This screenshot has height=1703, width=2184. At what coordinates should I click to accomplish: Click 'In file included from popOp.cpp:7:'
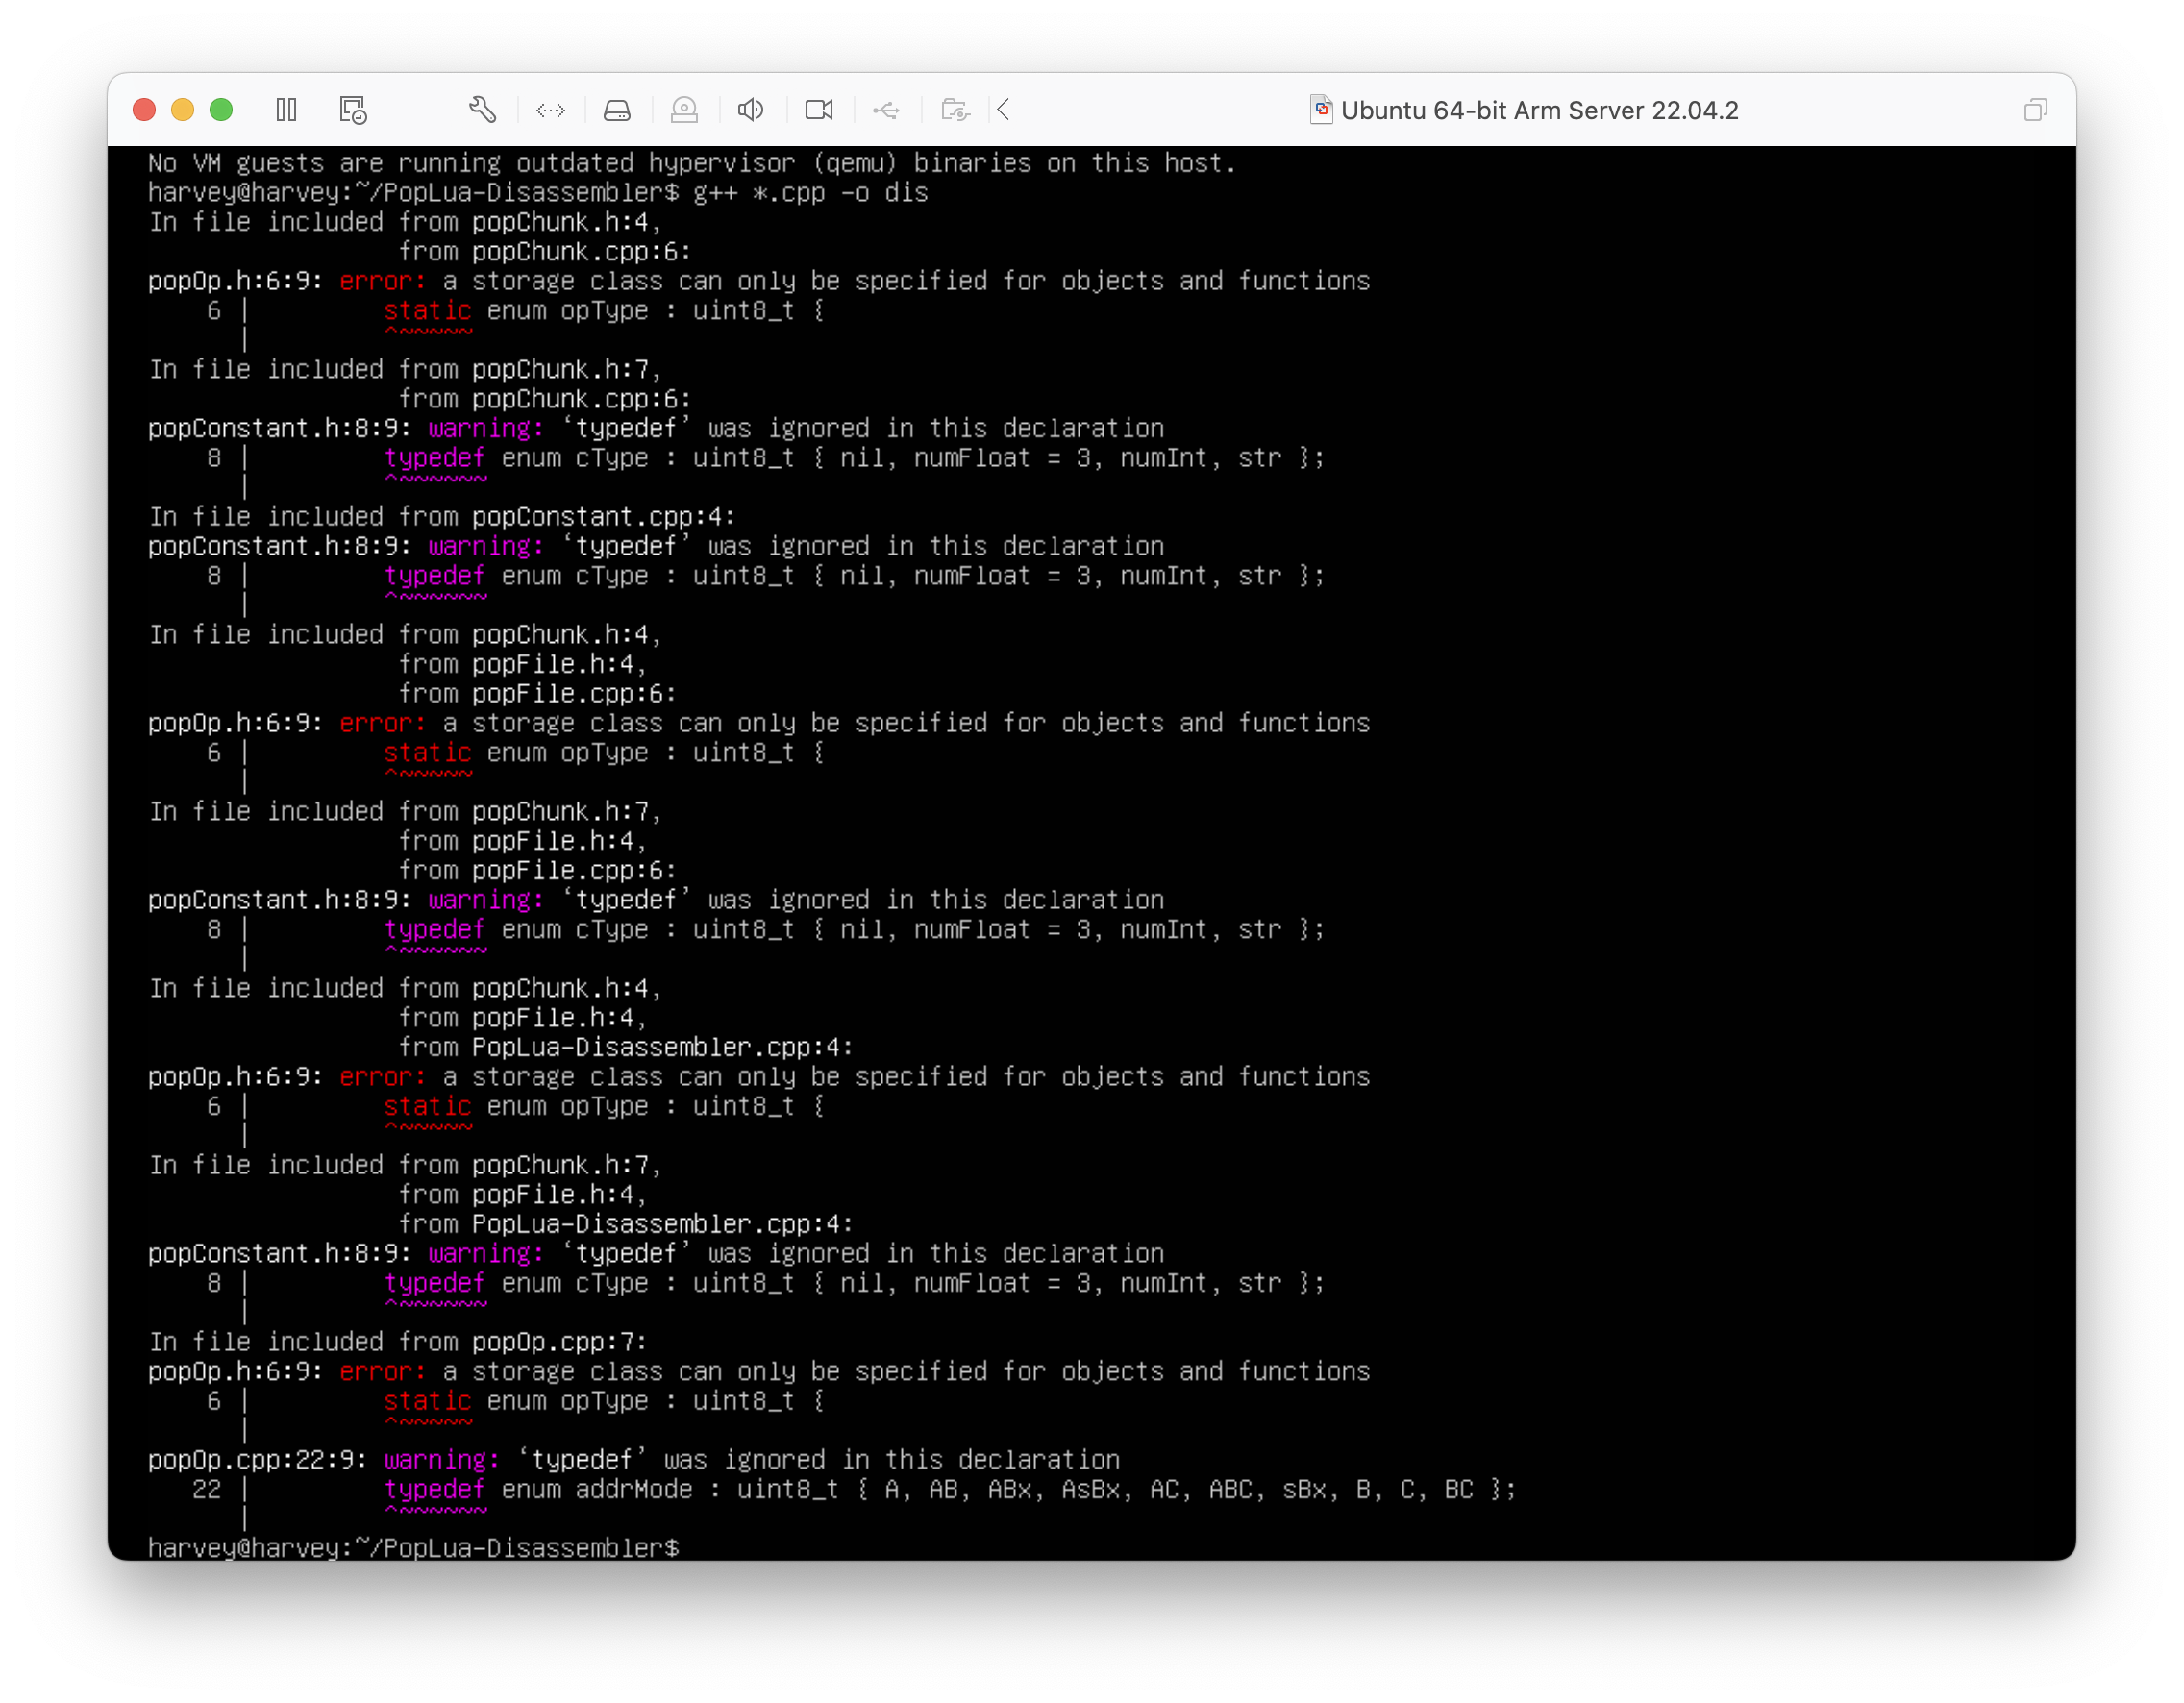[x=398, y=1342]
